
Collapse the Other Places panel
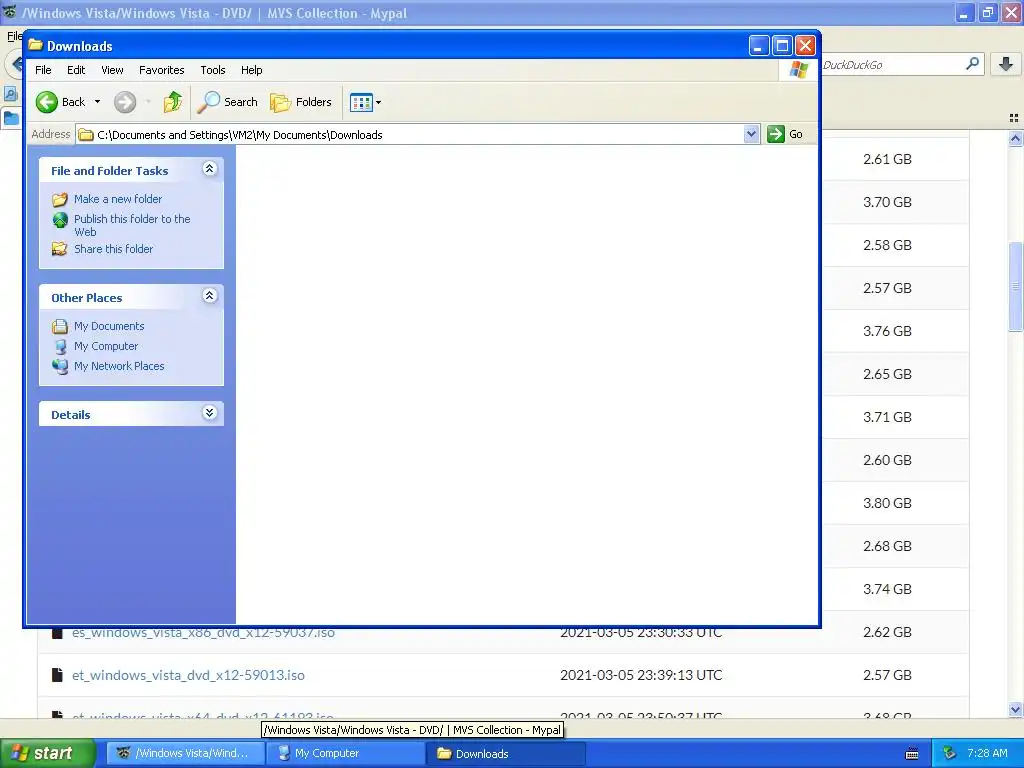[x=210, y=296]
